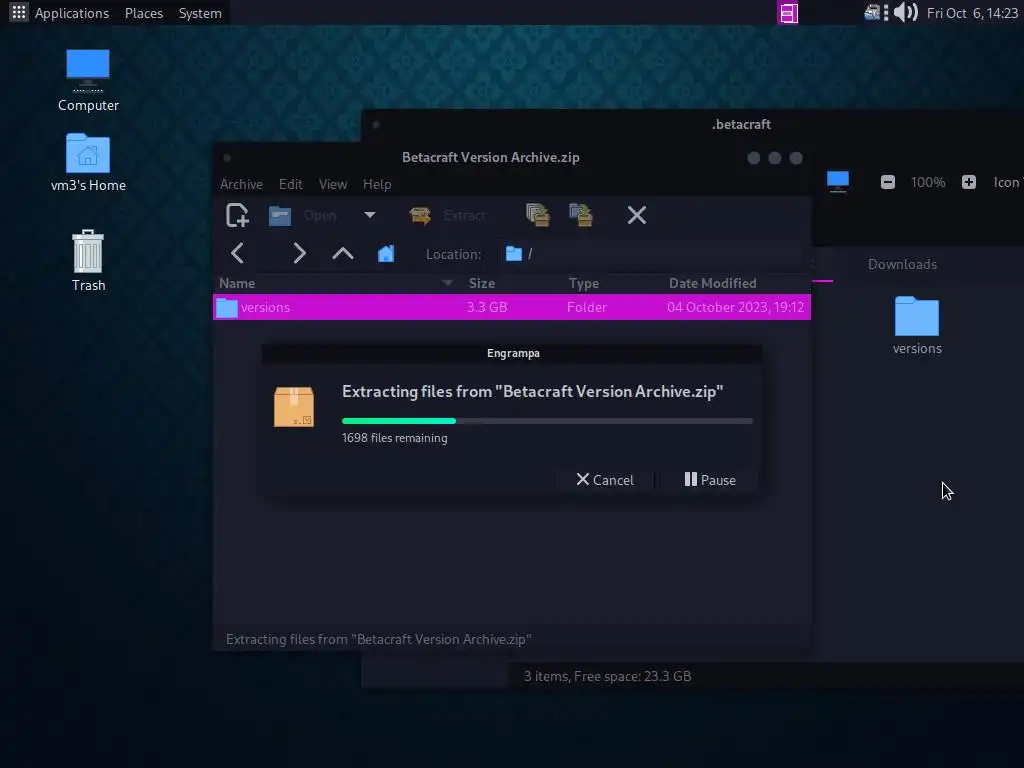Click the 100% zoom level in file manager
Image resolution: width=1024 pixels, height=768 pixels.
[928, 182]
